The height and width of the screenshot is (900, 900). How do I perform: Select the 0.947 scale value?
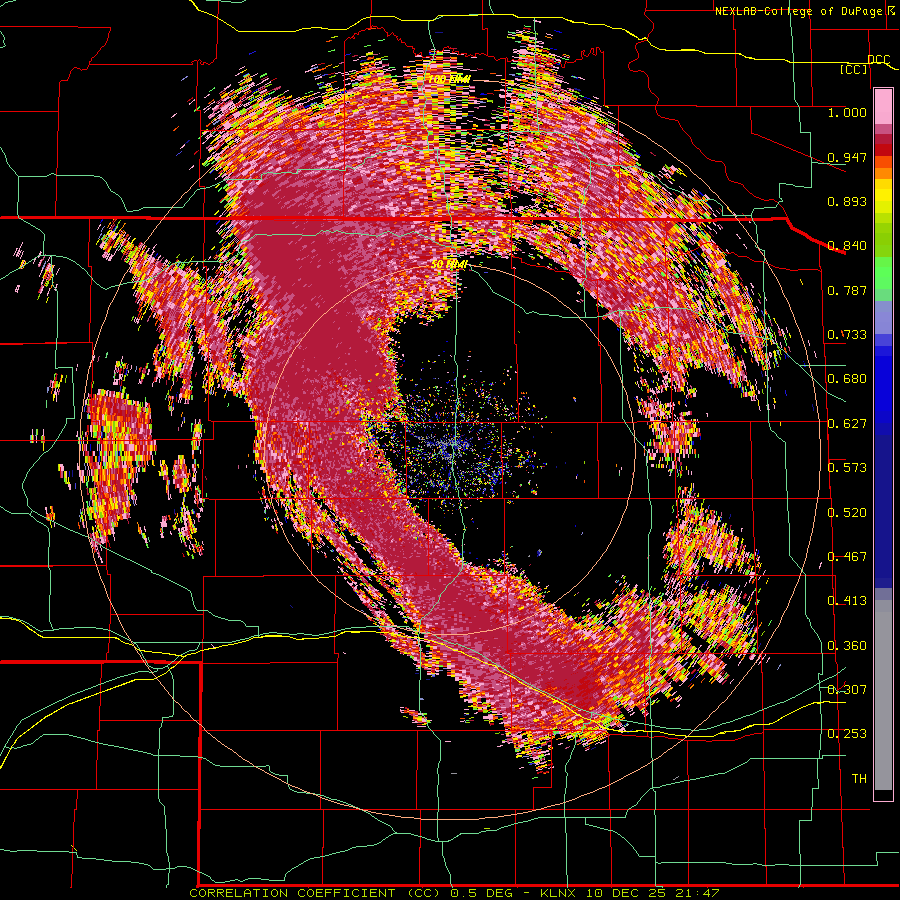point(847,157)
